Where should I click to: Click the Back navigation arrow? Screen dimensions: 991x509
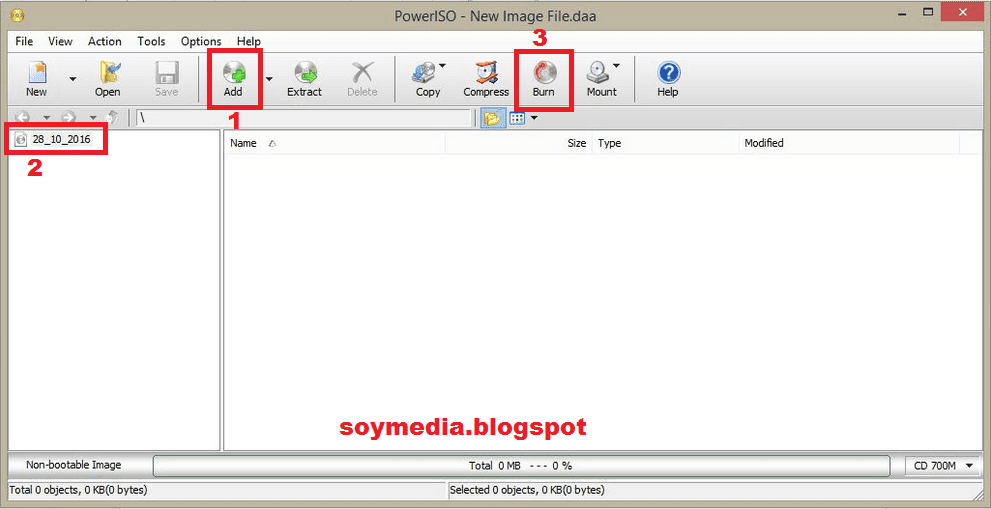coord(22,118)
